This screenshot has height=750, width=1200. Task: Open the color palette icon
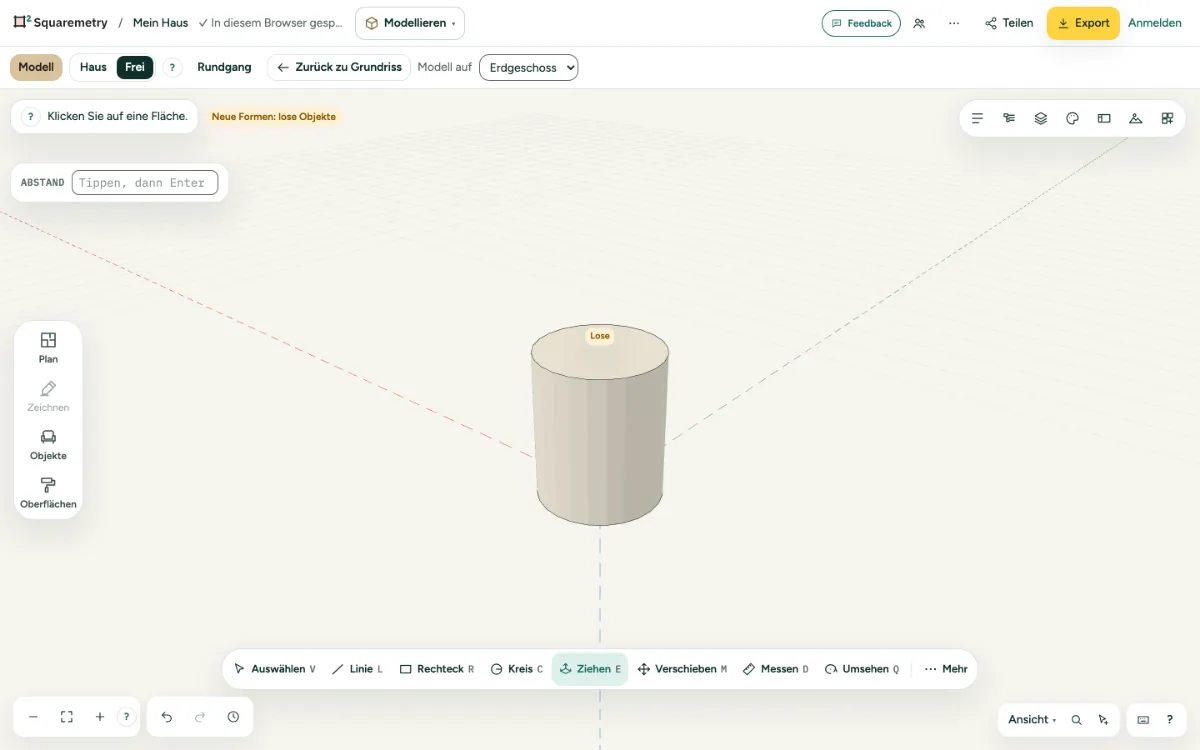pos(1072,118)
